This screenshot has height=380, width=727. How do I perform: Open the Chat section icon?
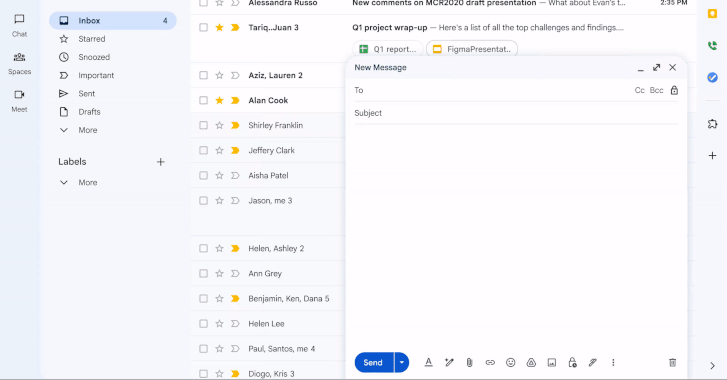pos(19,19)
